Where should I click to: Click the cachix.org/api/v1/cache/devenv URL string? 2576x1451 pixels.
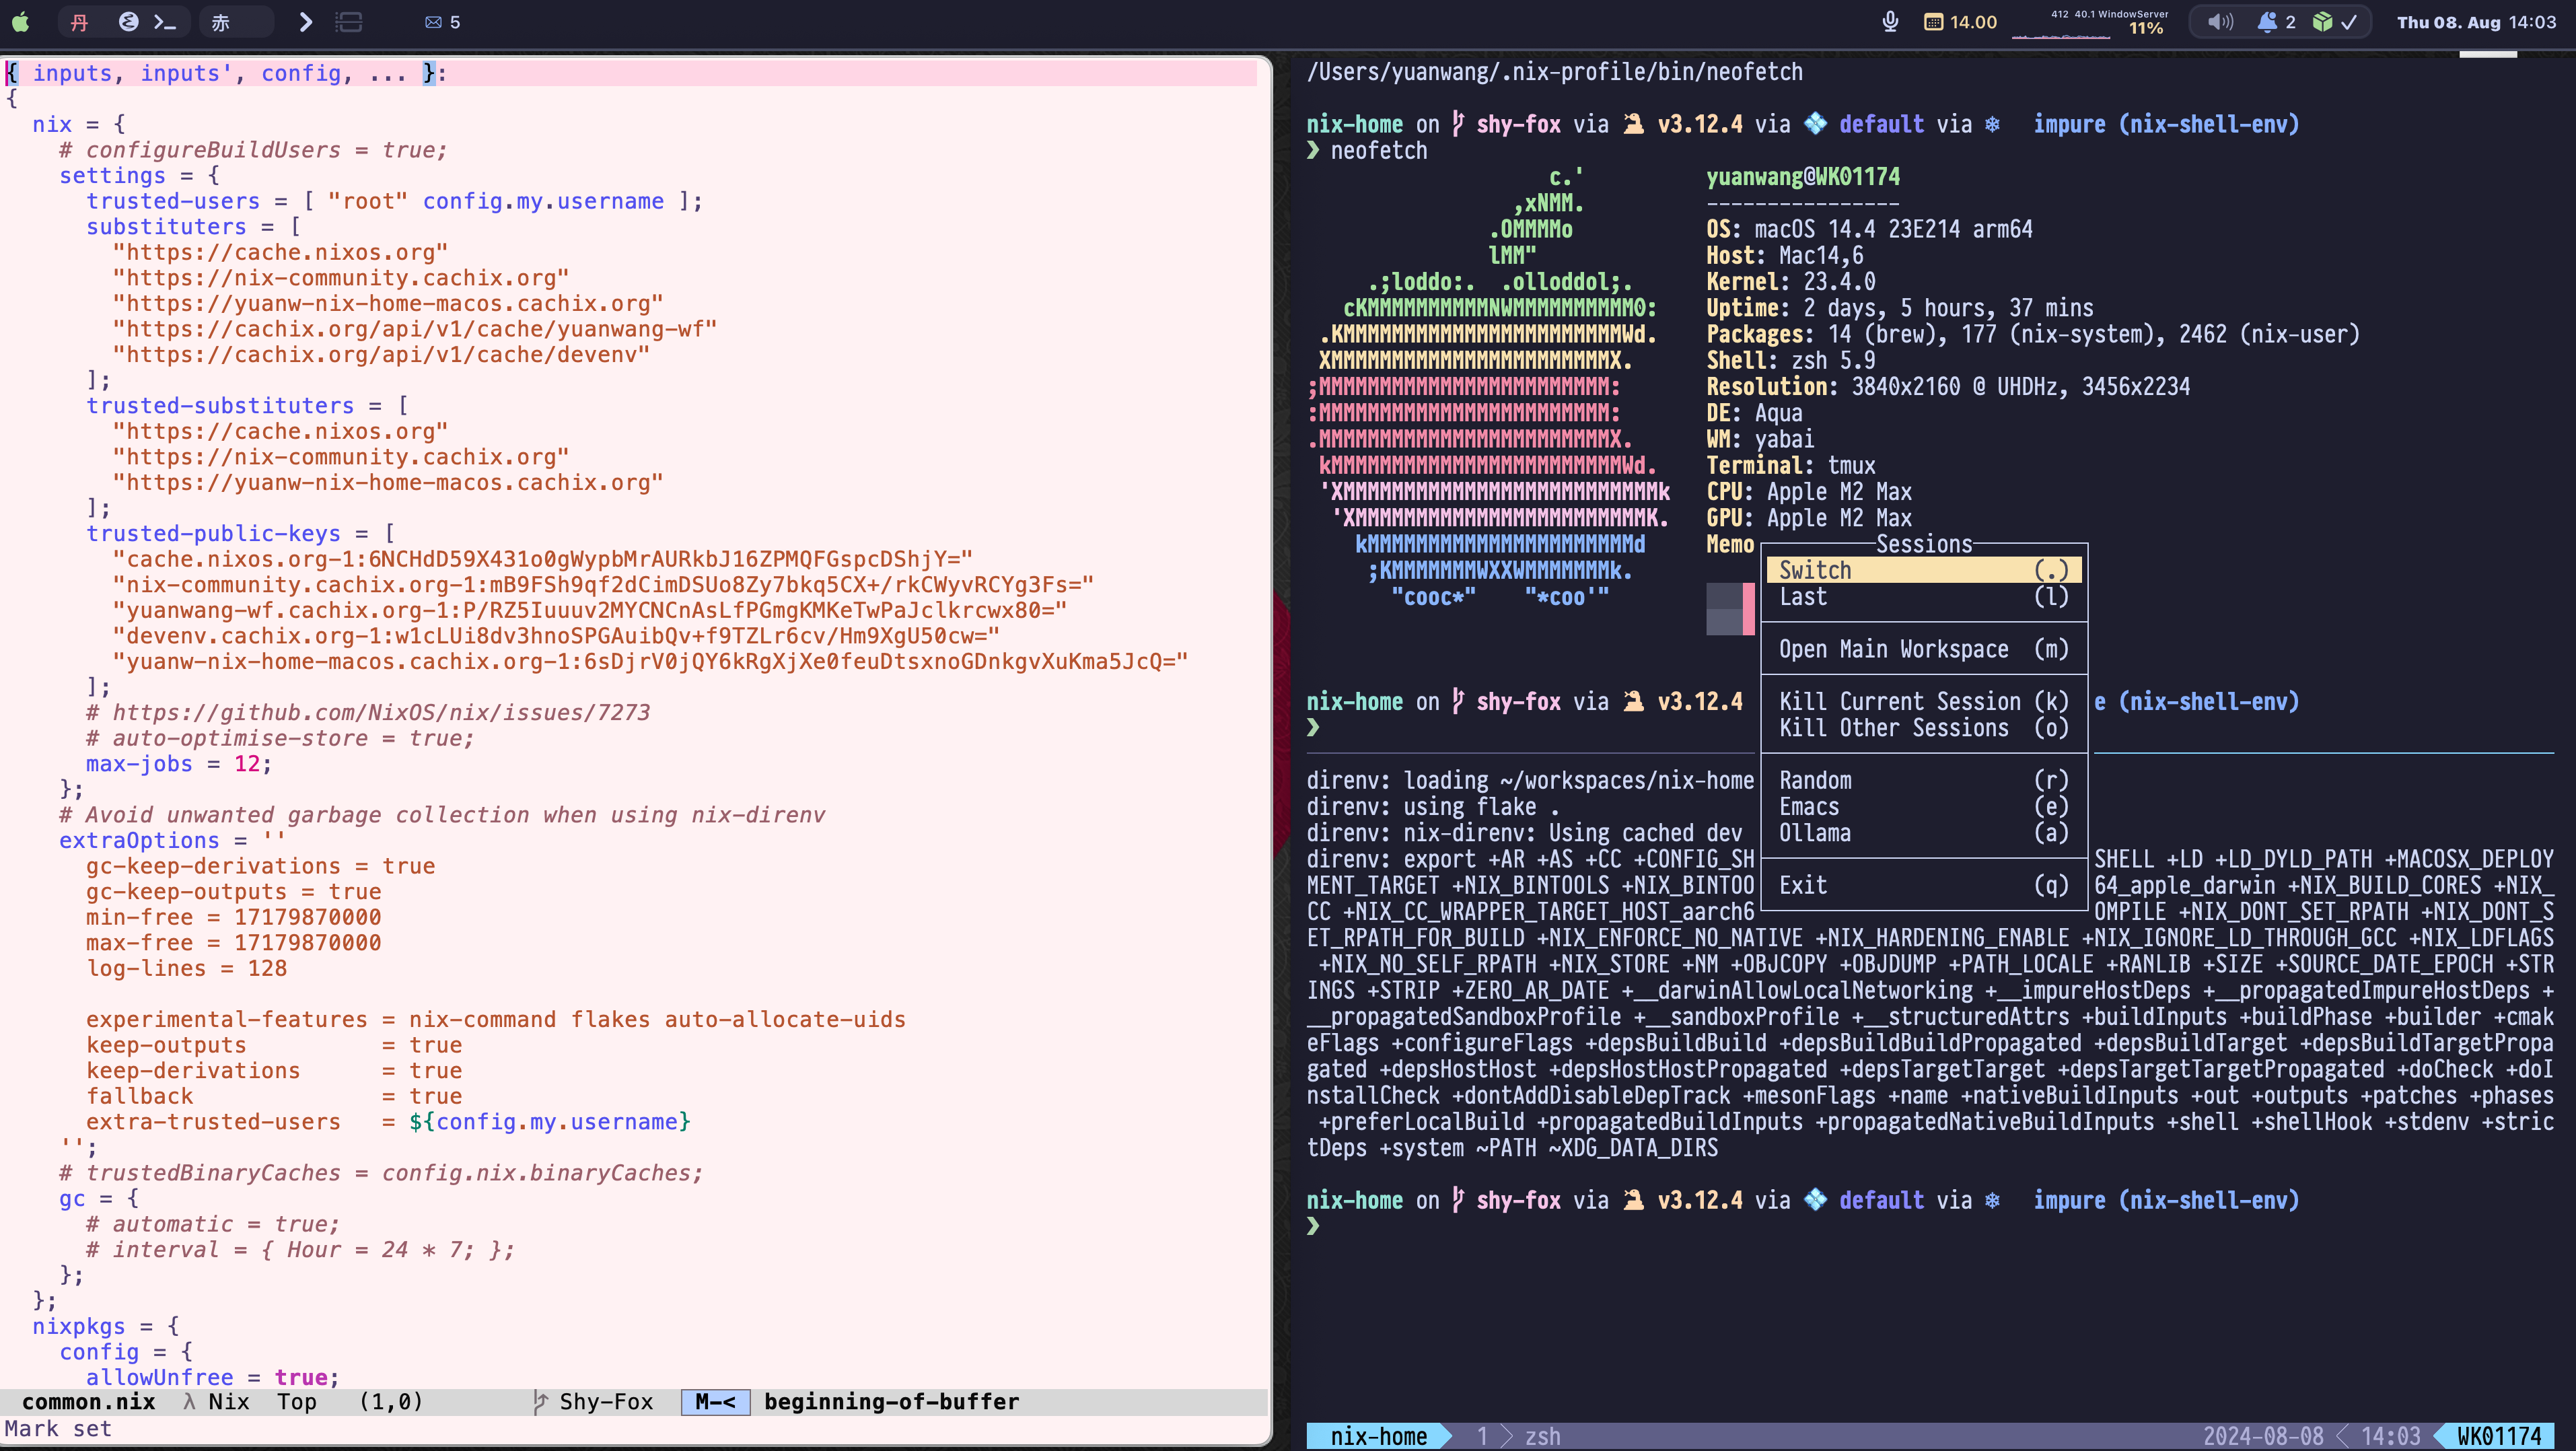click(381, 354)
